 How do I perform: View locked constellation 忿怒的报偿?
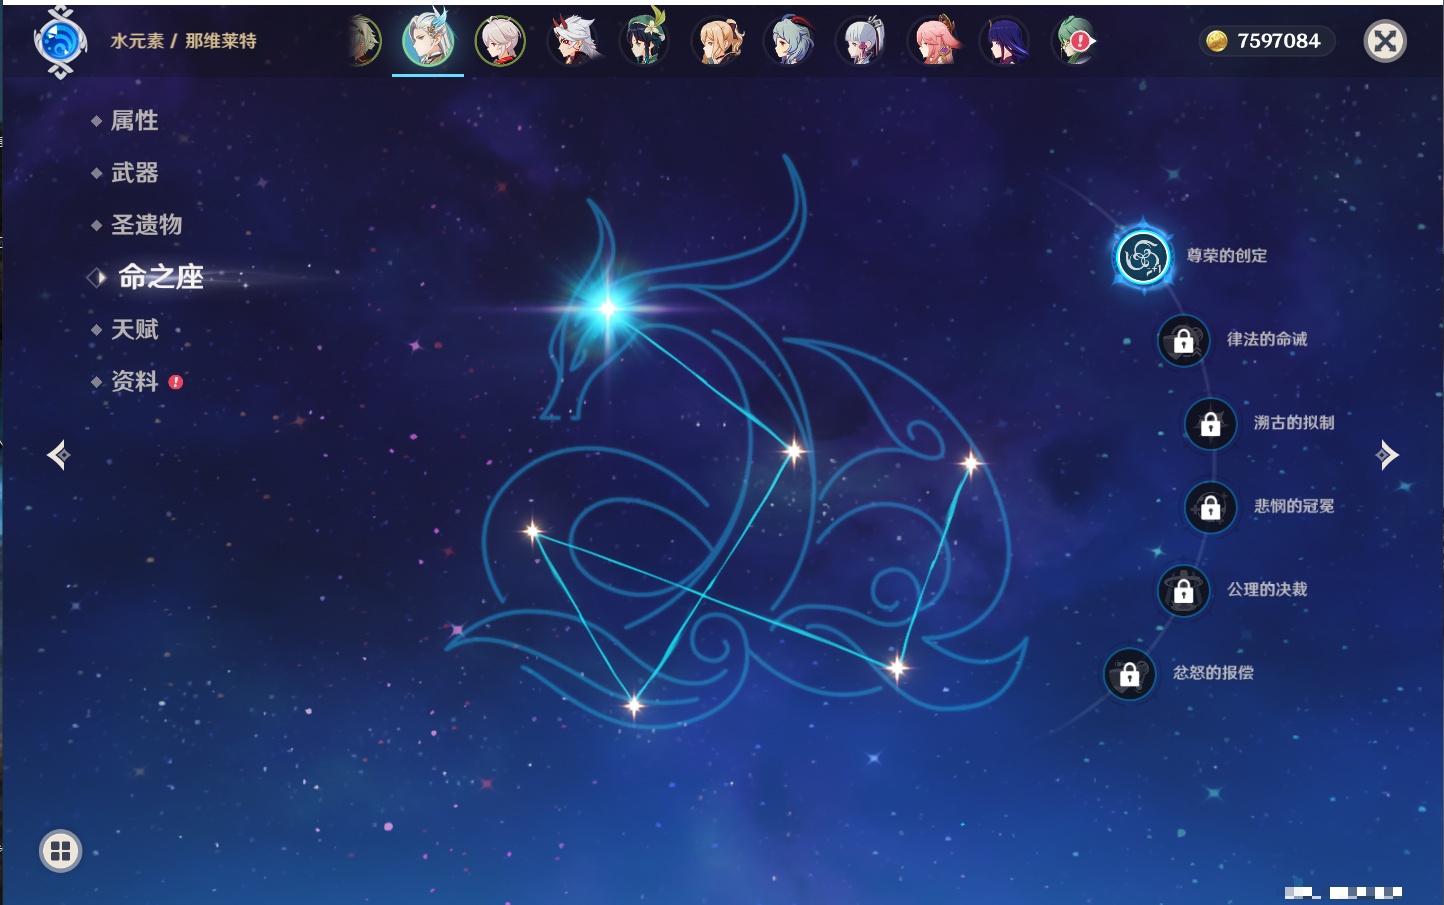[1130, 674]
